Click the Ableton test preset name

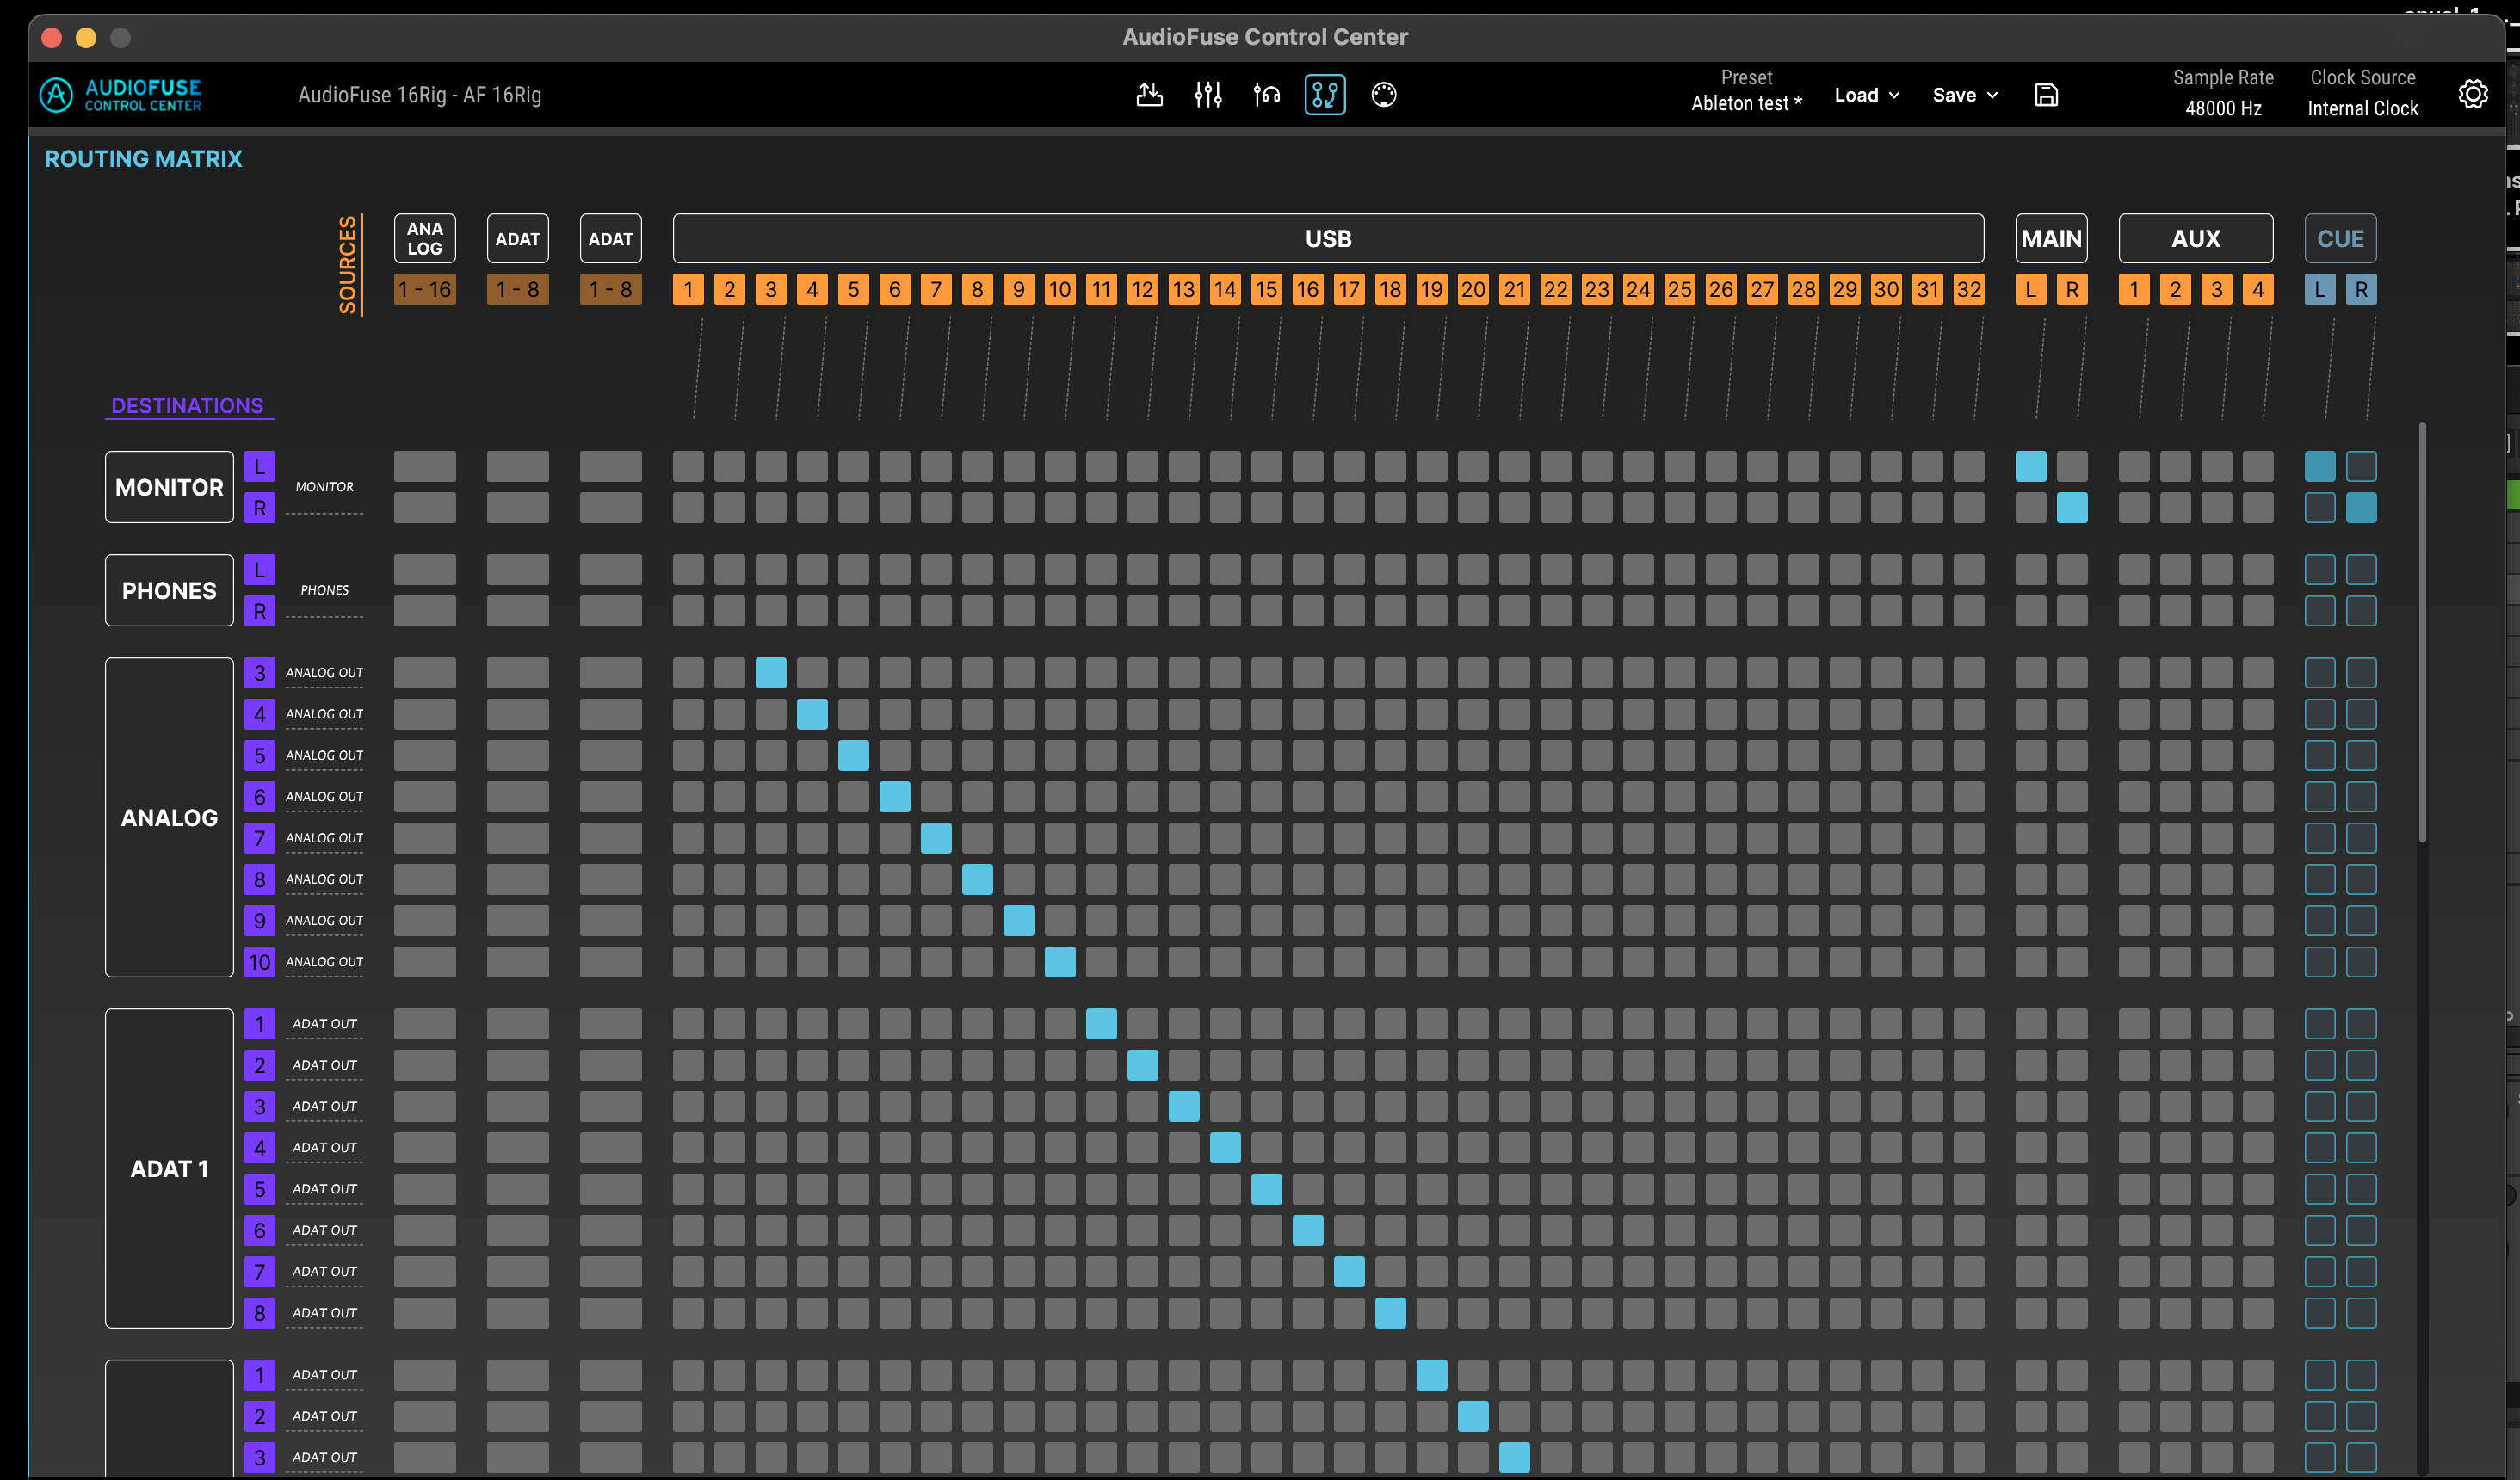coord(1746,103)
